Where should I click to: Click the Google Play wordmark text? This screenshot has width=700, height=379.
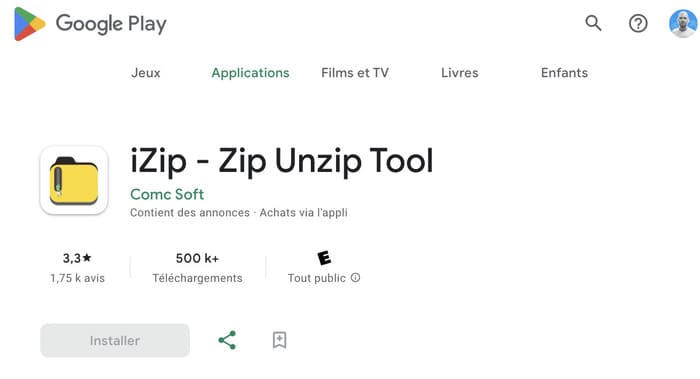click(111, 24)
